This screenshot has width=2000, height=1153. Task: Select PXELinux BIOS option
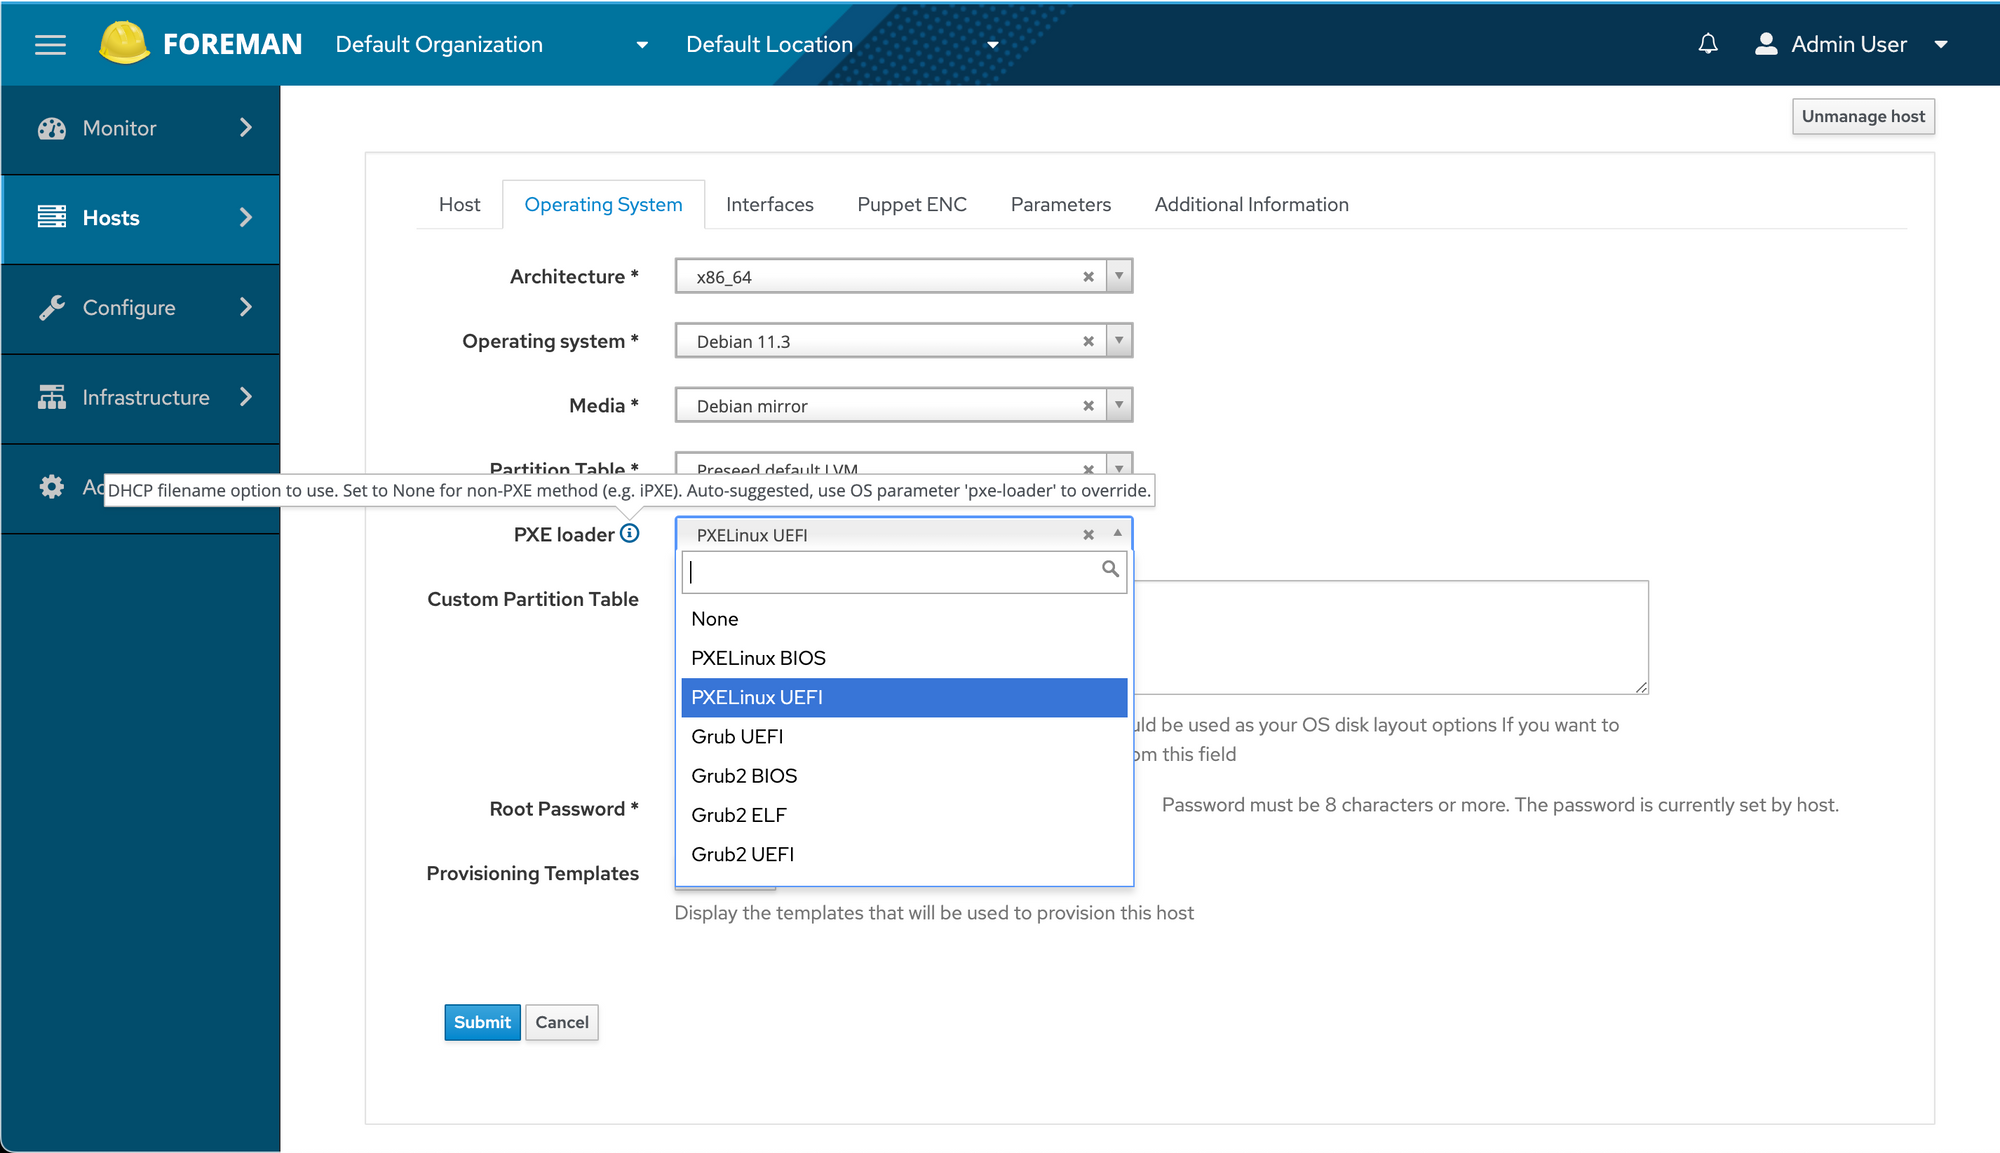(x=758, y=658)
